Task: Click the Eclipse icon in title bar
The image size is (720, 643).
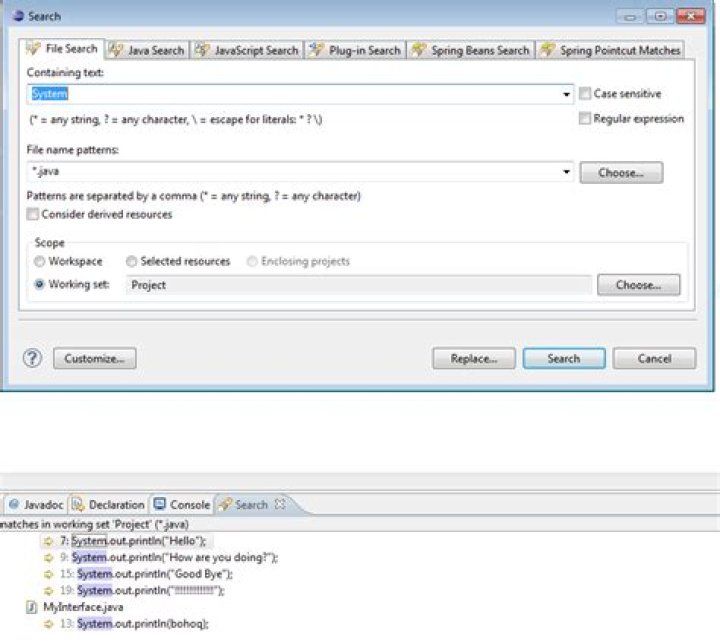Action: tap(18, 16)
